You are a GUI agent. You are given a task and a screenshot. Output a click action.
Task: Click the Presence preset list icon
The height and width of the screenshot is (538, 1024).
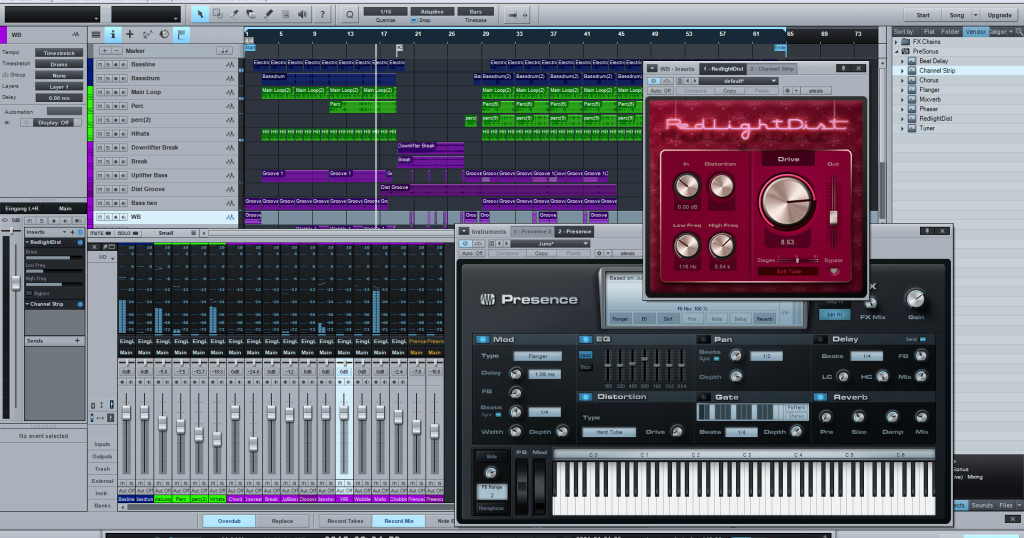point(492,244)
